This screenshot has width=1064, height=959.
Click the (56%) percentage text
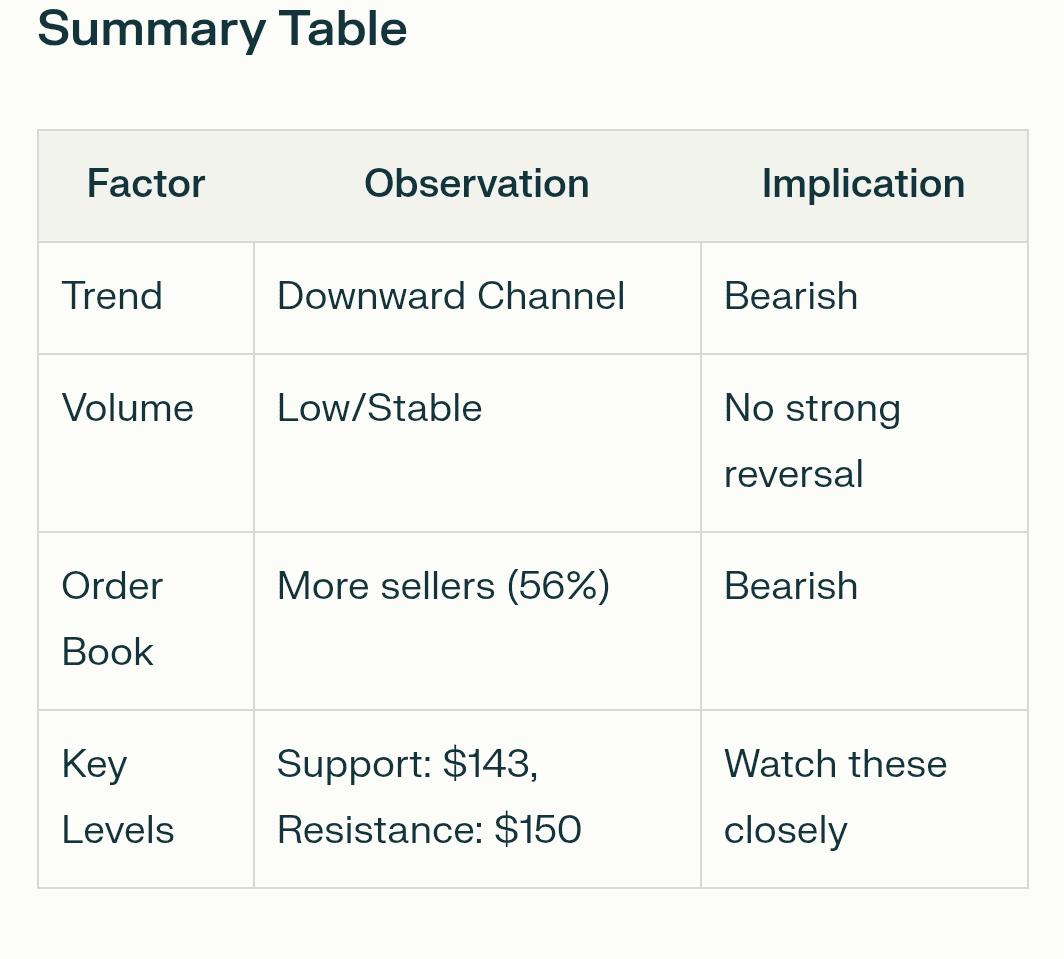(x=558, y=587)
